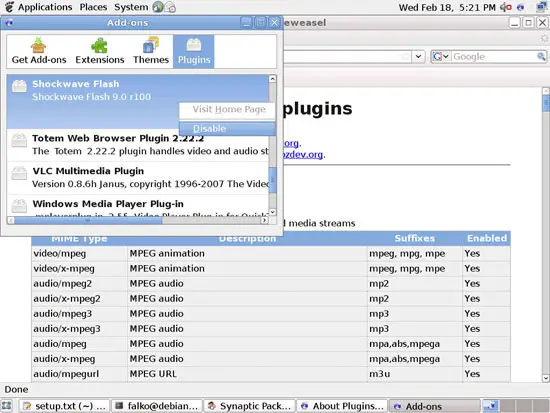The image size is (550, 413).
Task: Click the search magnifier icon
Action: [x=541, y=56]
